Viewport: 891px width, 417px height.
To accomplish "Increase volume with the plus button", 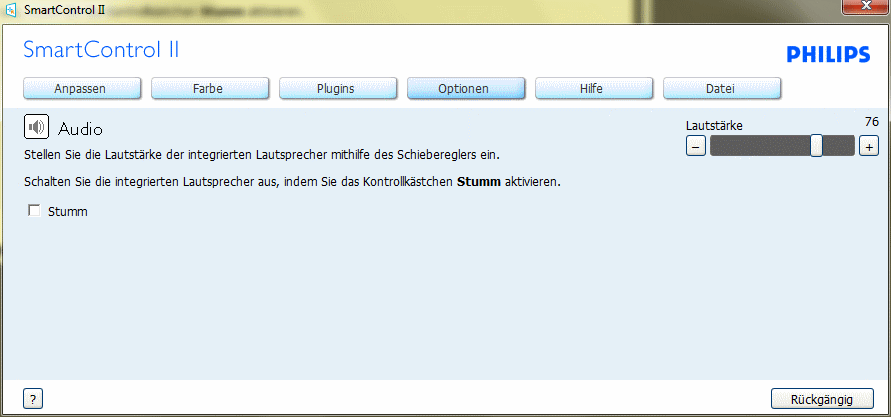I will (x=869, y=147).
